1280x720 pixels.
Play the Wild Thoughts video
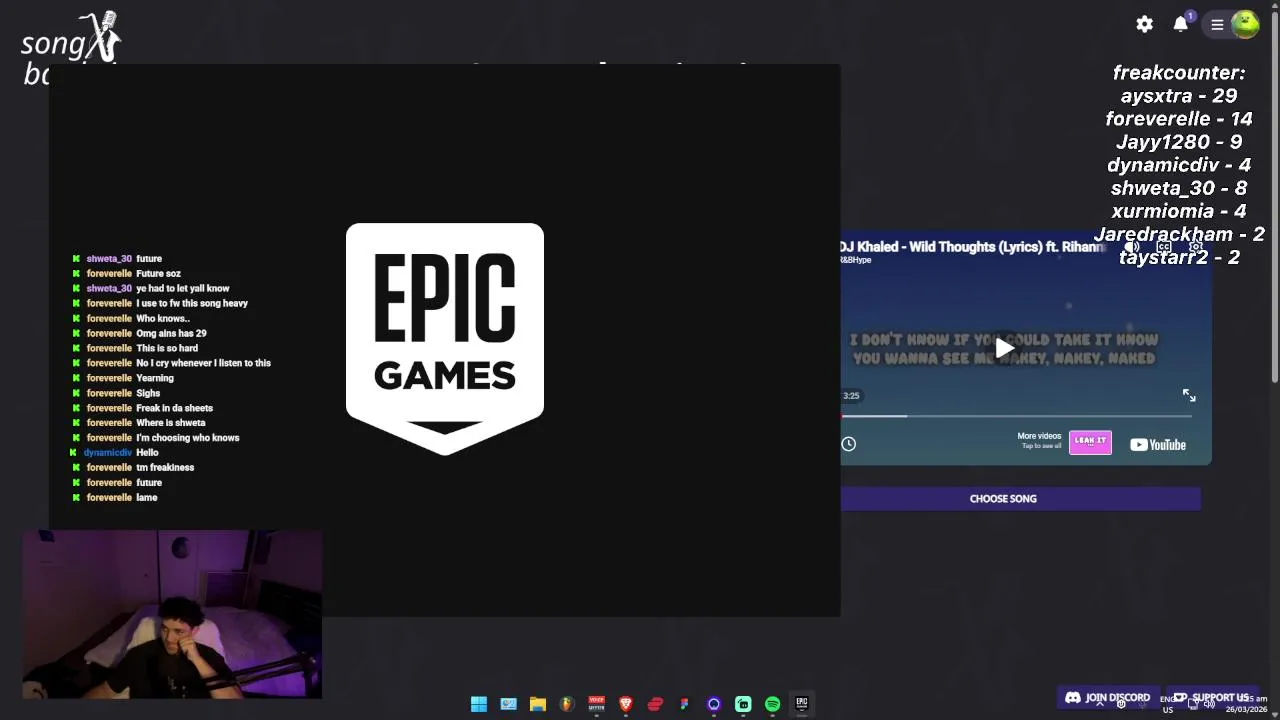pyautogui.click(x=1004, y=348)
